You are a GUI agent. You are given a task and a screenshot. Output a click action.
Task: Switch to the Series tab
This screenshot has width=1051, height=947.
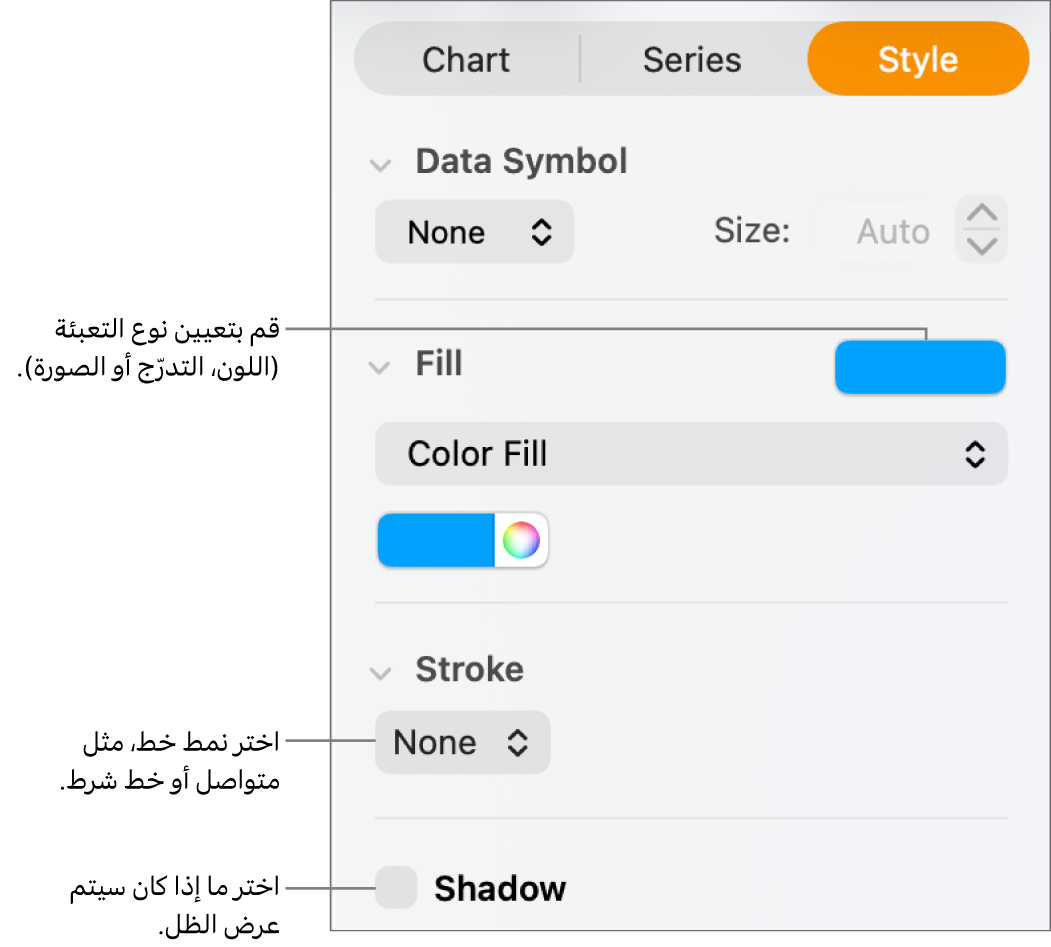point(692,60)
